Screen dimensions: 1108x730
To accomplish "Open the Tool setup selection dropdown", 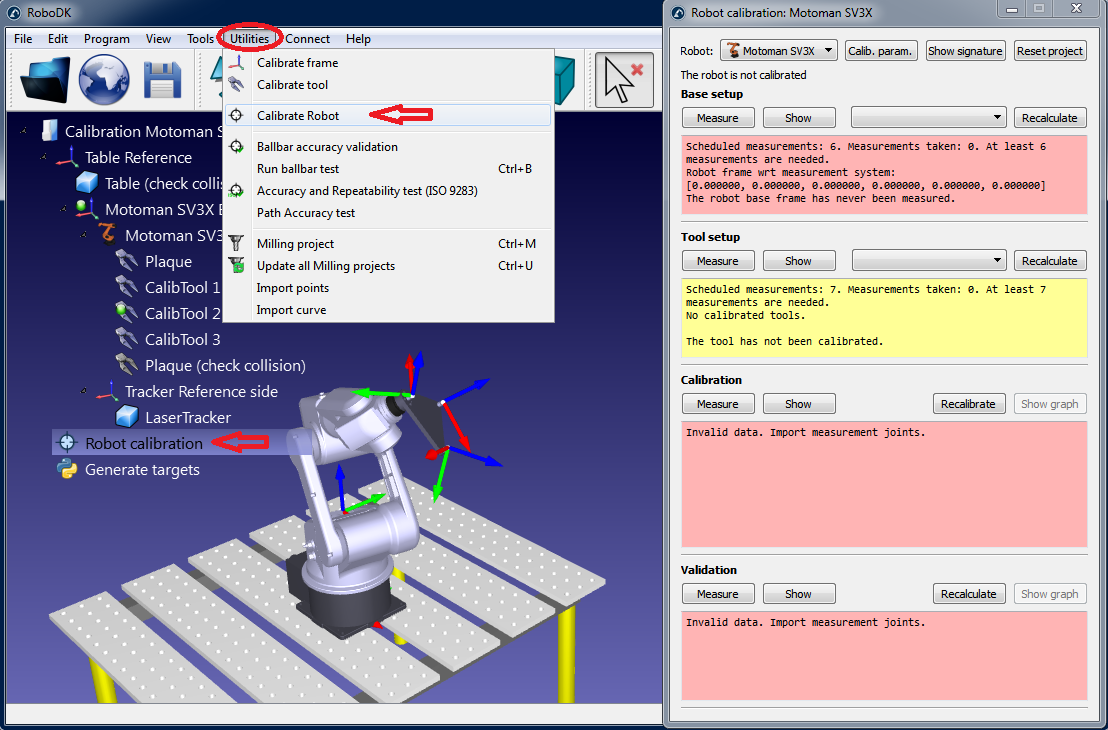I will [x=927, y=260].
